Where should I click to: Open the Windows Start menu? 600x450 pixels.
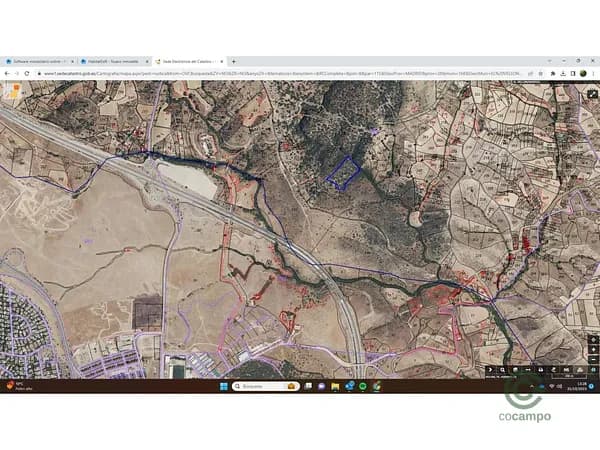pyautogui.click(x=223, y=386)
